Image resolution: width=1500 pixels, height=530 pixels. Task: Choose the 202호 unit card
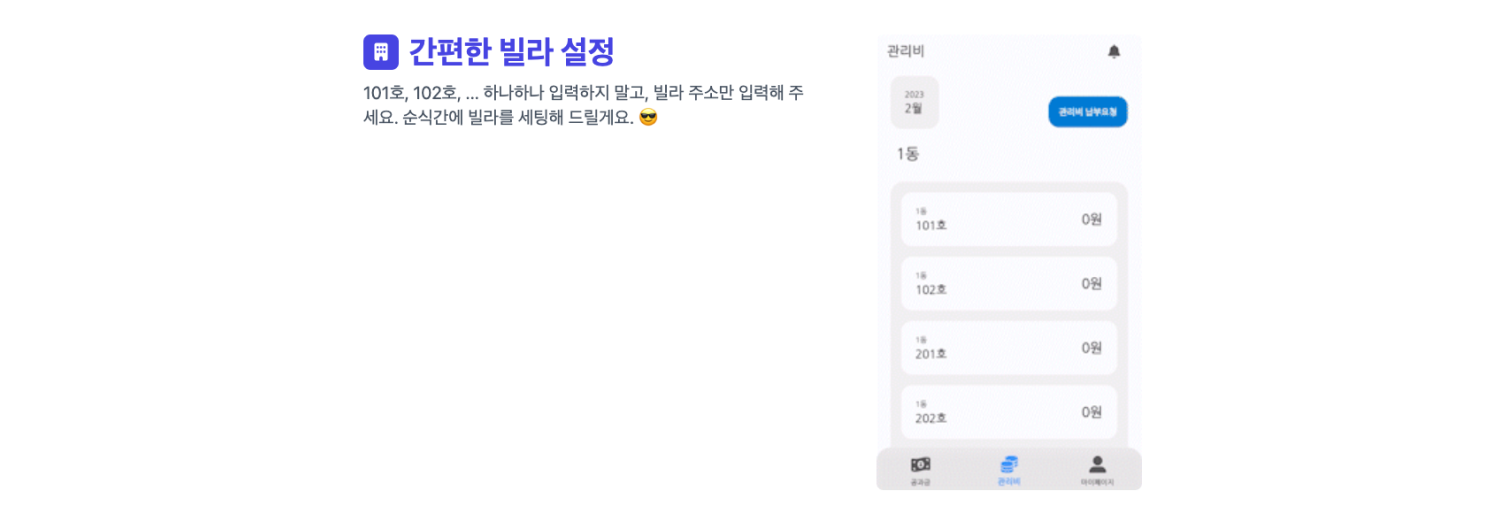1009,412
